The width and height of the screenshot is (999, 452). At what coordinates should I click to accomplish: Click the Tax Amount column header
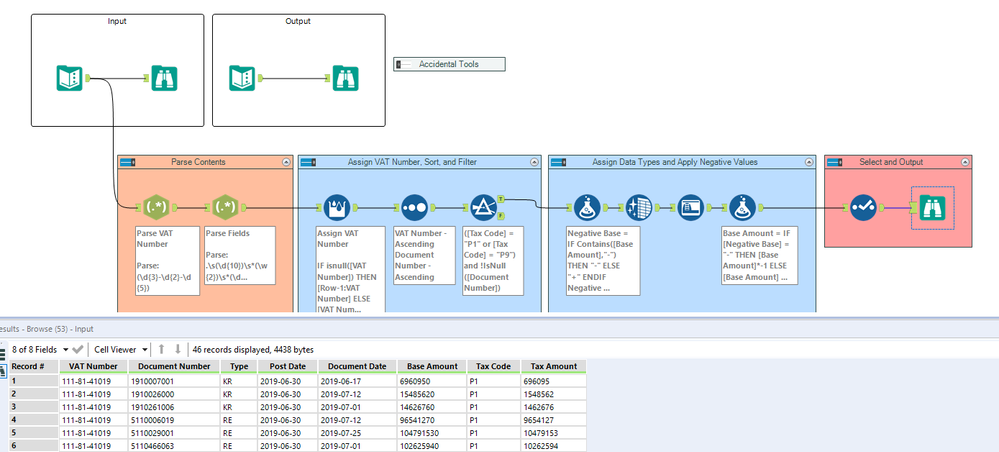pyautogui.click(x=553, y=366)
